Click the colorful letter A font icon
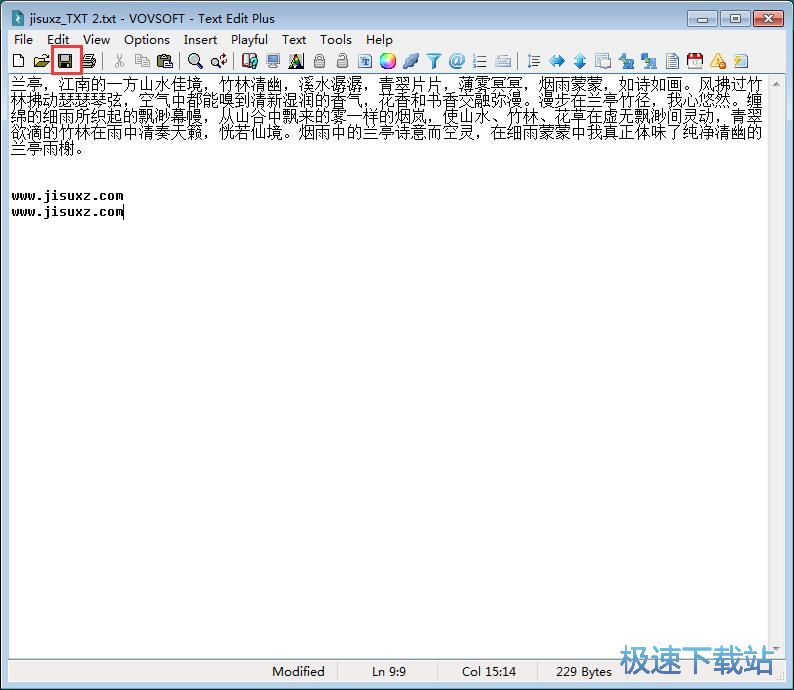Screen dimensions: 794x690 coord(296,61)
